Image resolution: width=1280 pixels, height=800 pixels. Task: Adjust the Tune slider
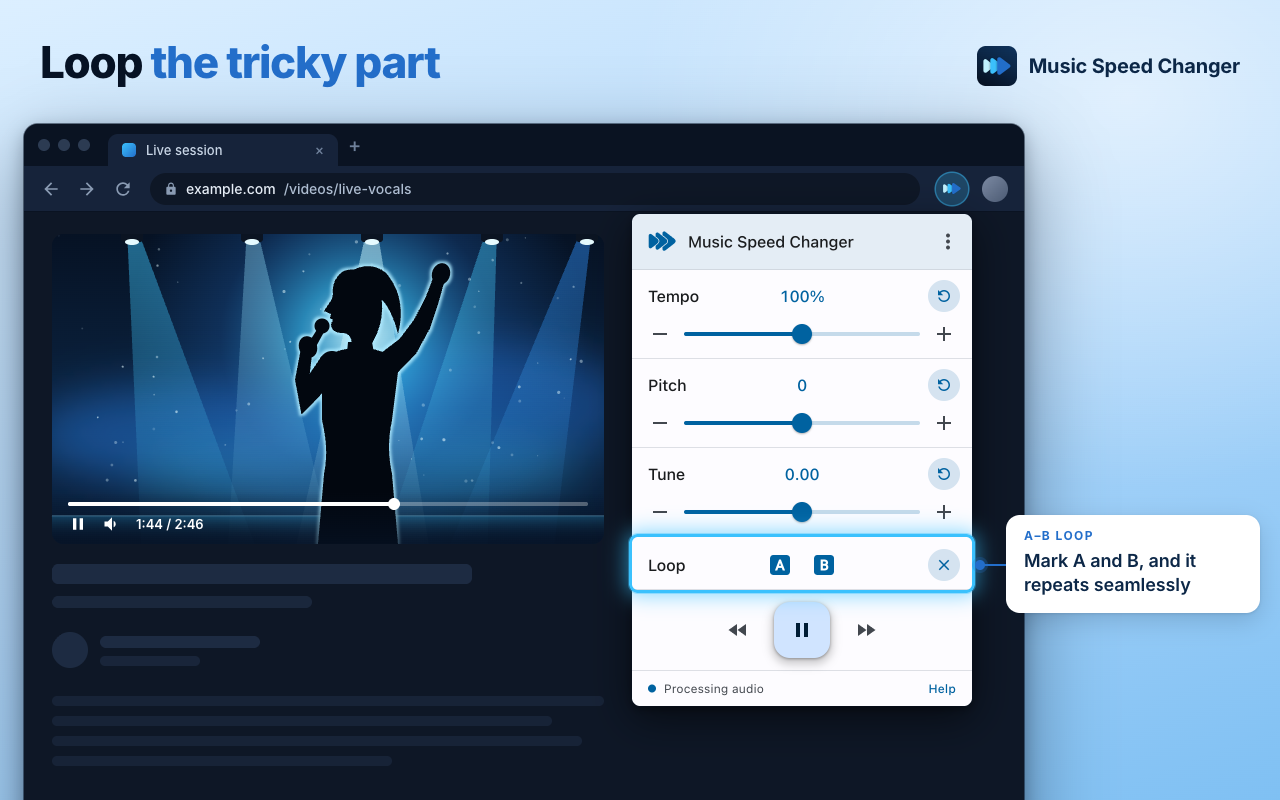[802, 512]
